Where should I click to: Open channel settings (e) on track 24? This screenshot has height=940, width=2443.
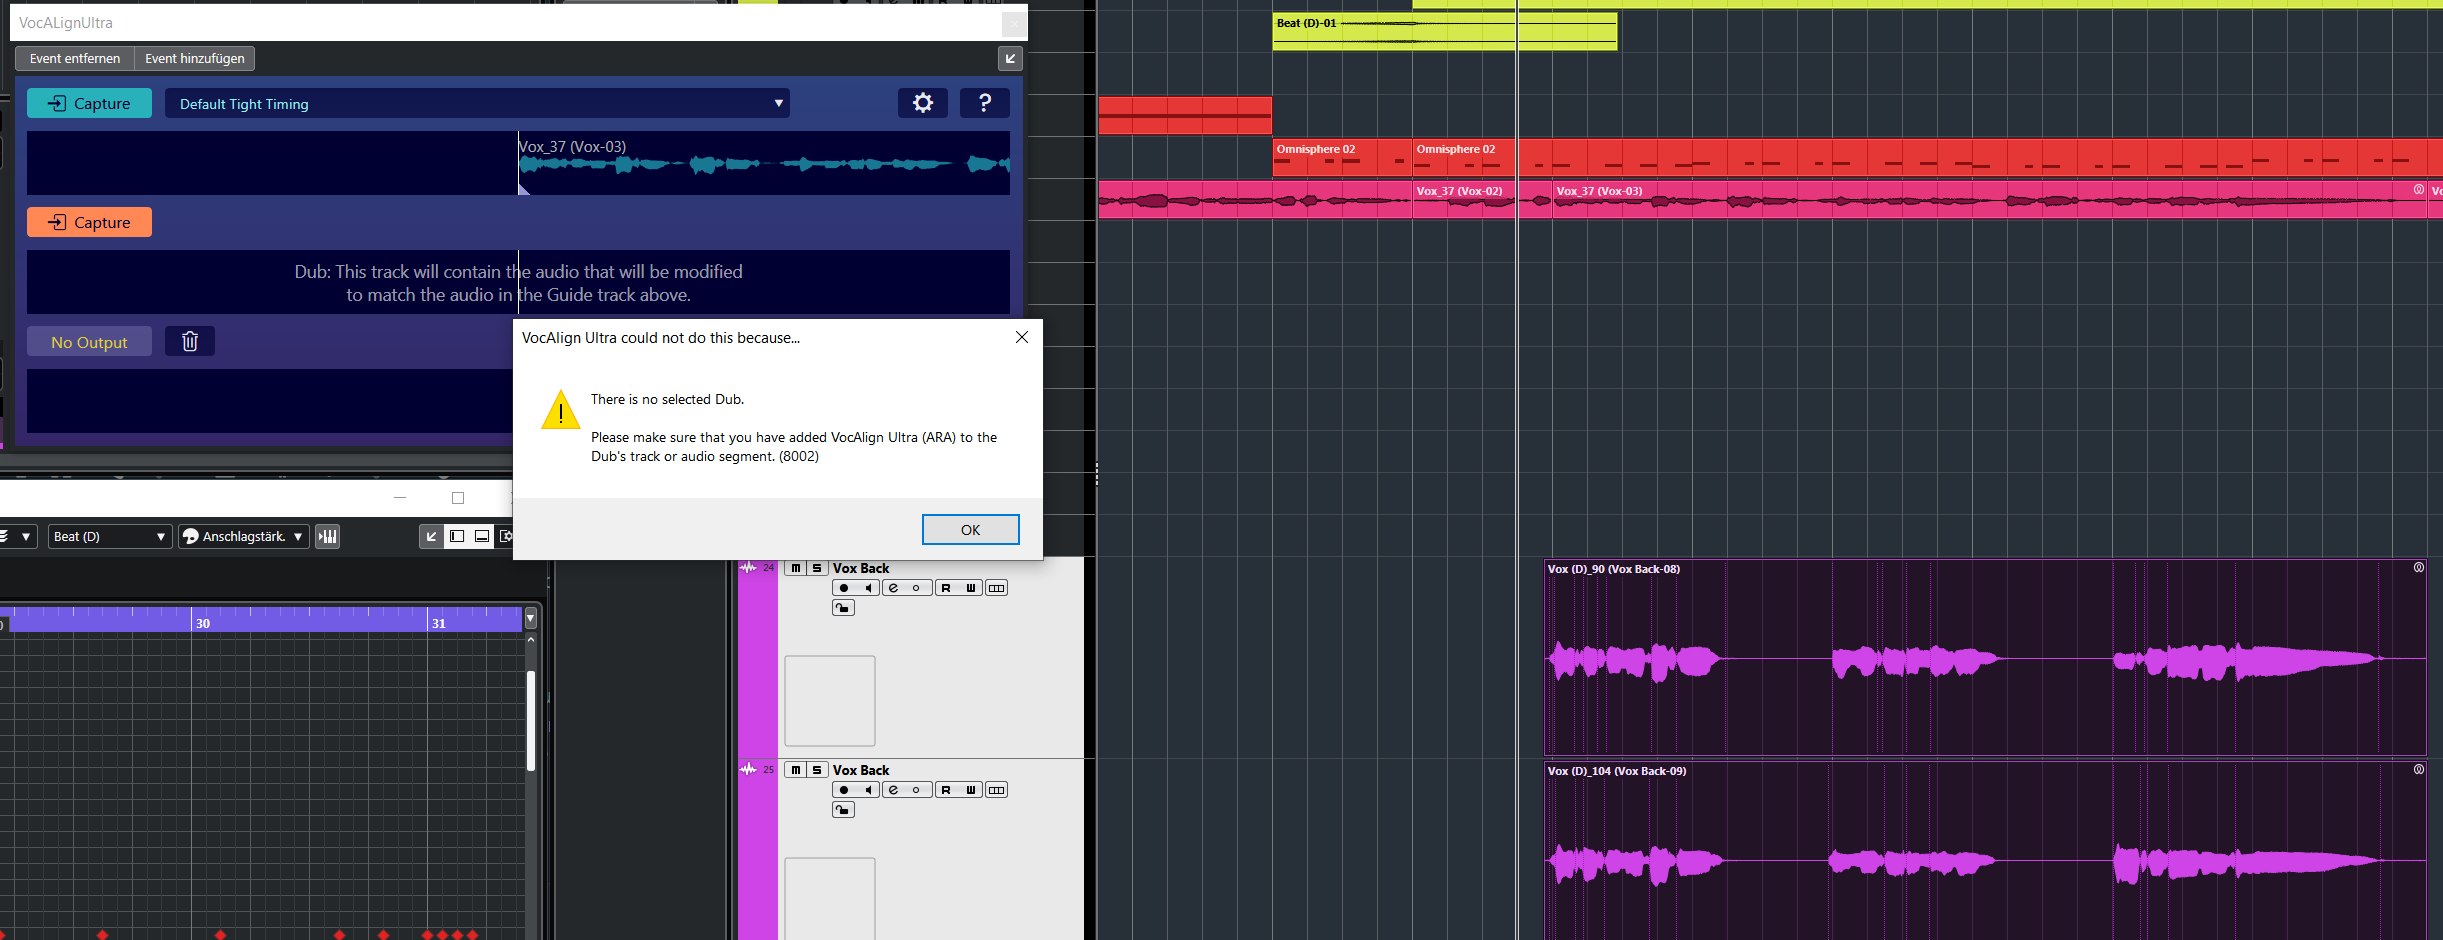pos(893,588)
